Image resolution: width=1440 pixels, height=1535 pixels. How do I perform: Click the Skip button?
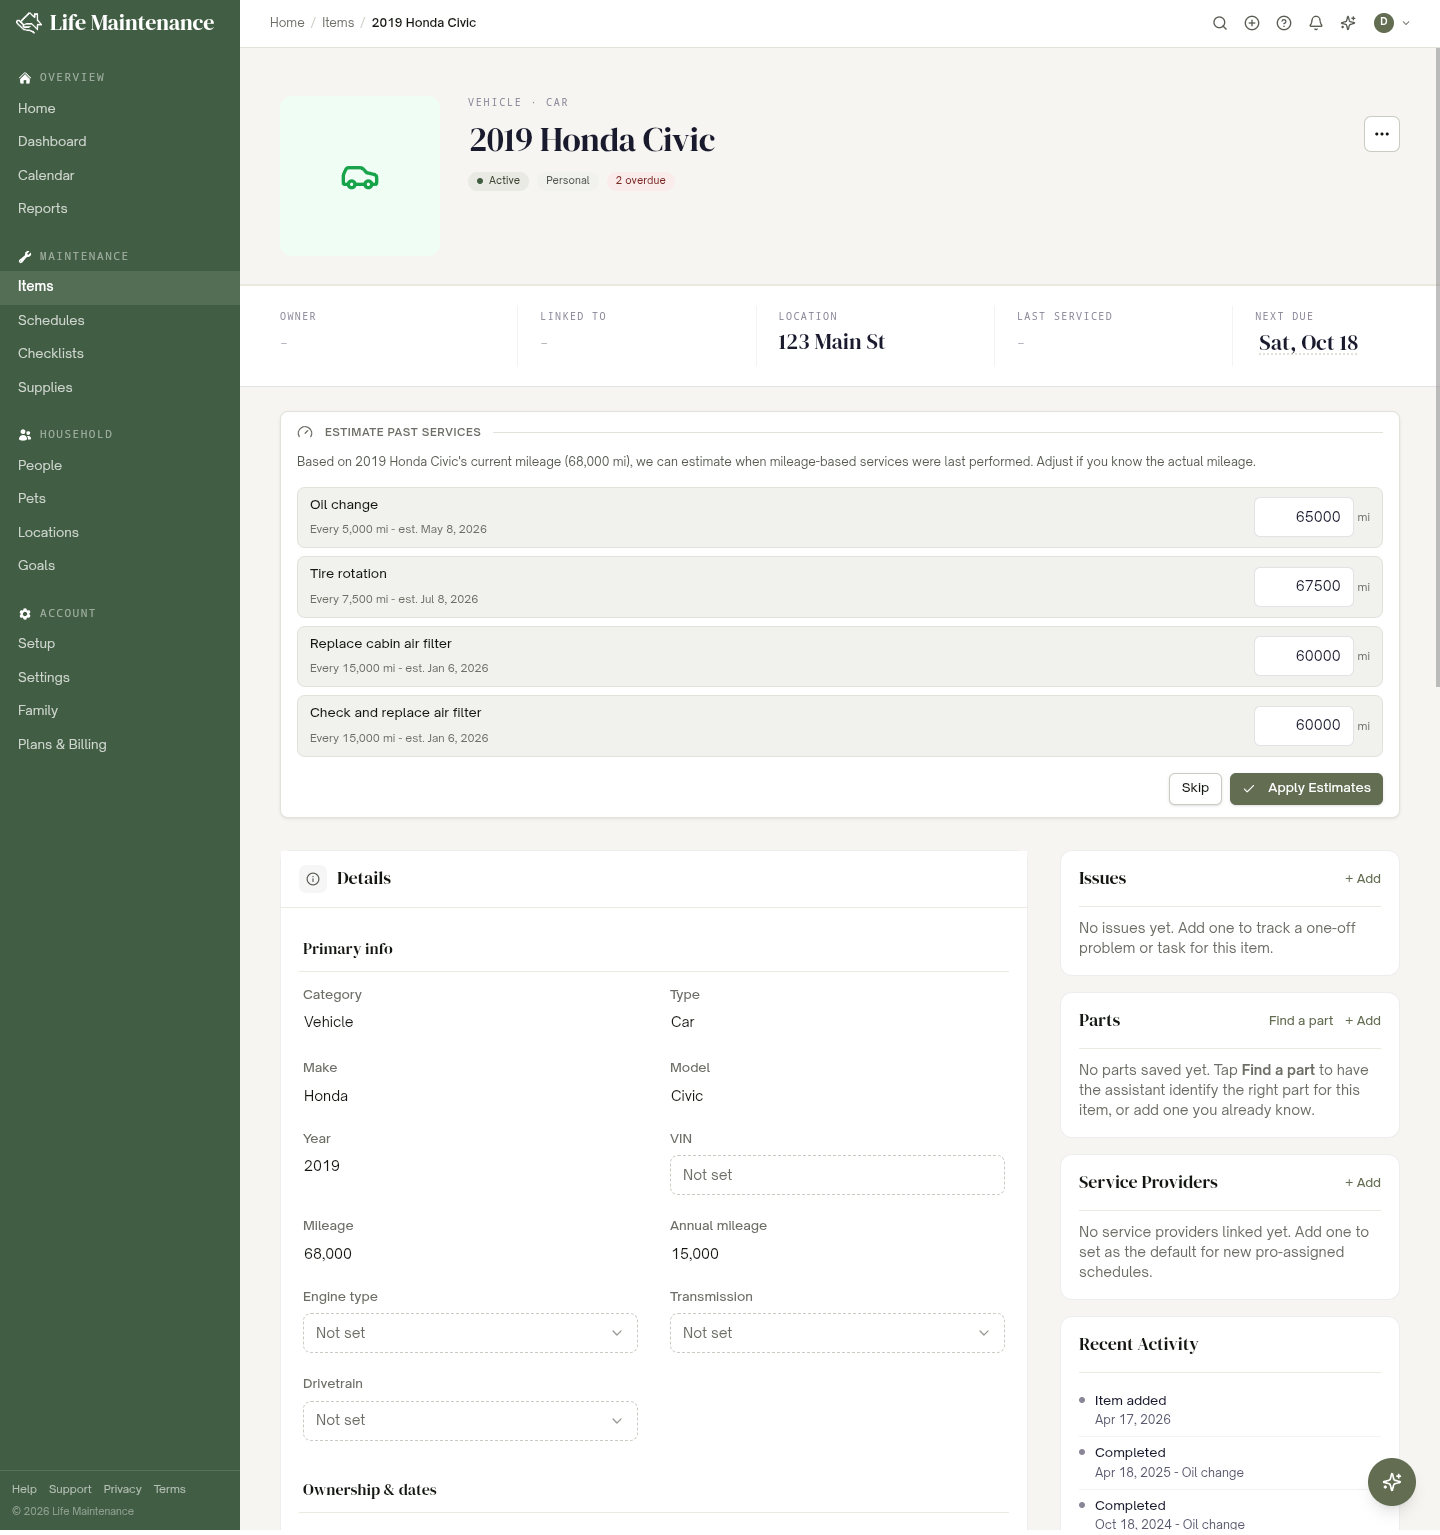coord(1195,789)
